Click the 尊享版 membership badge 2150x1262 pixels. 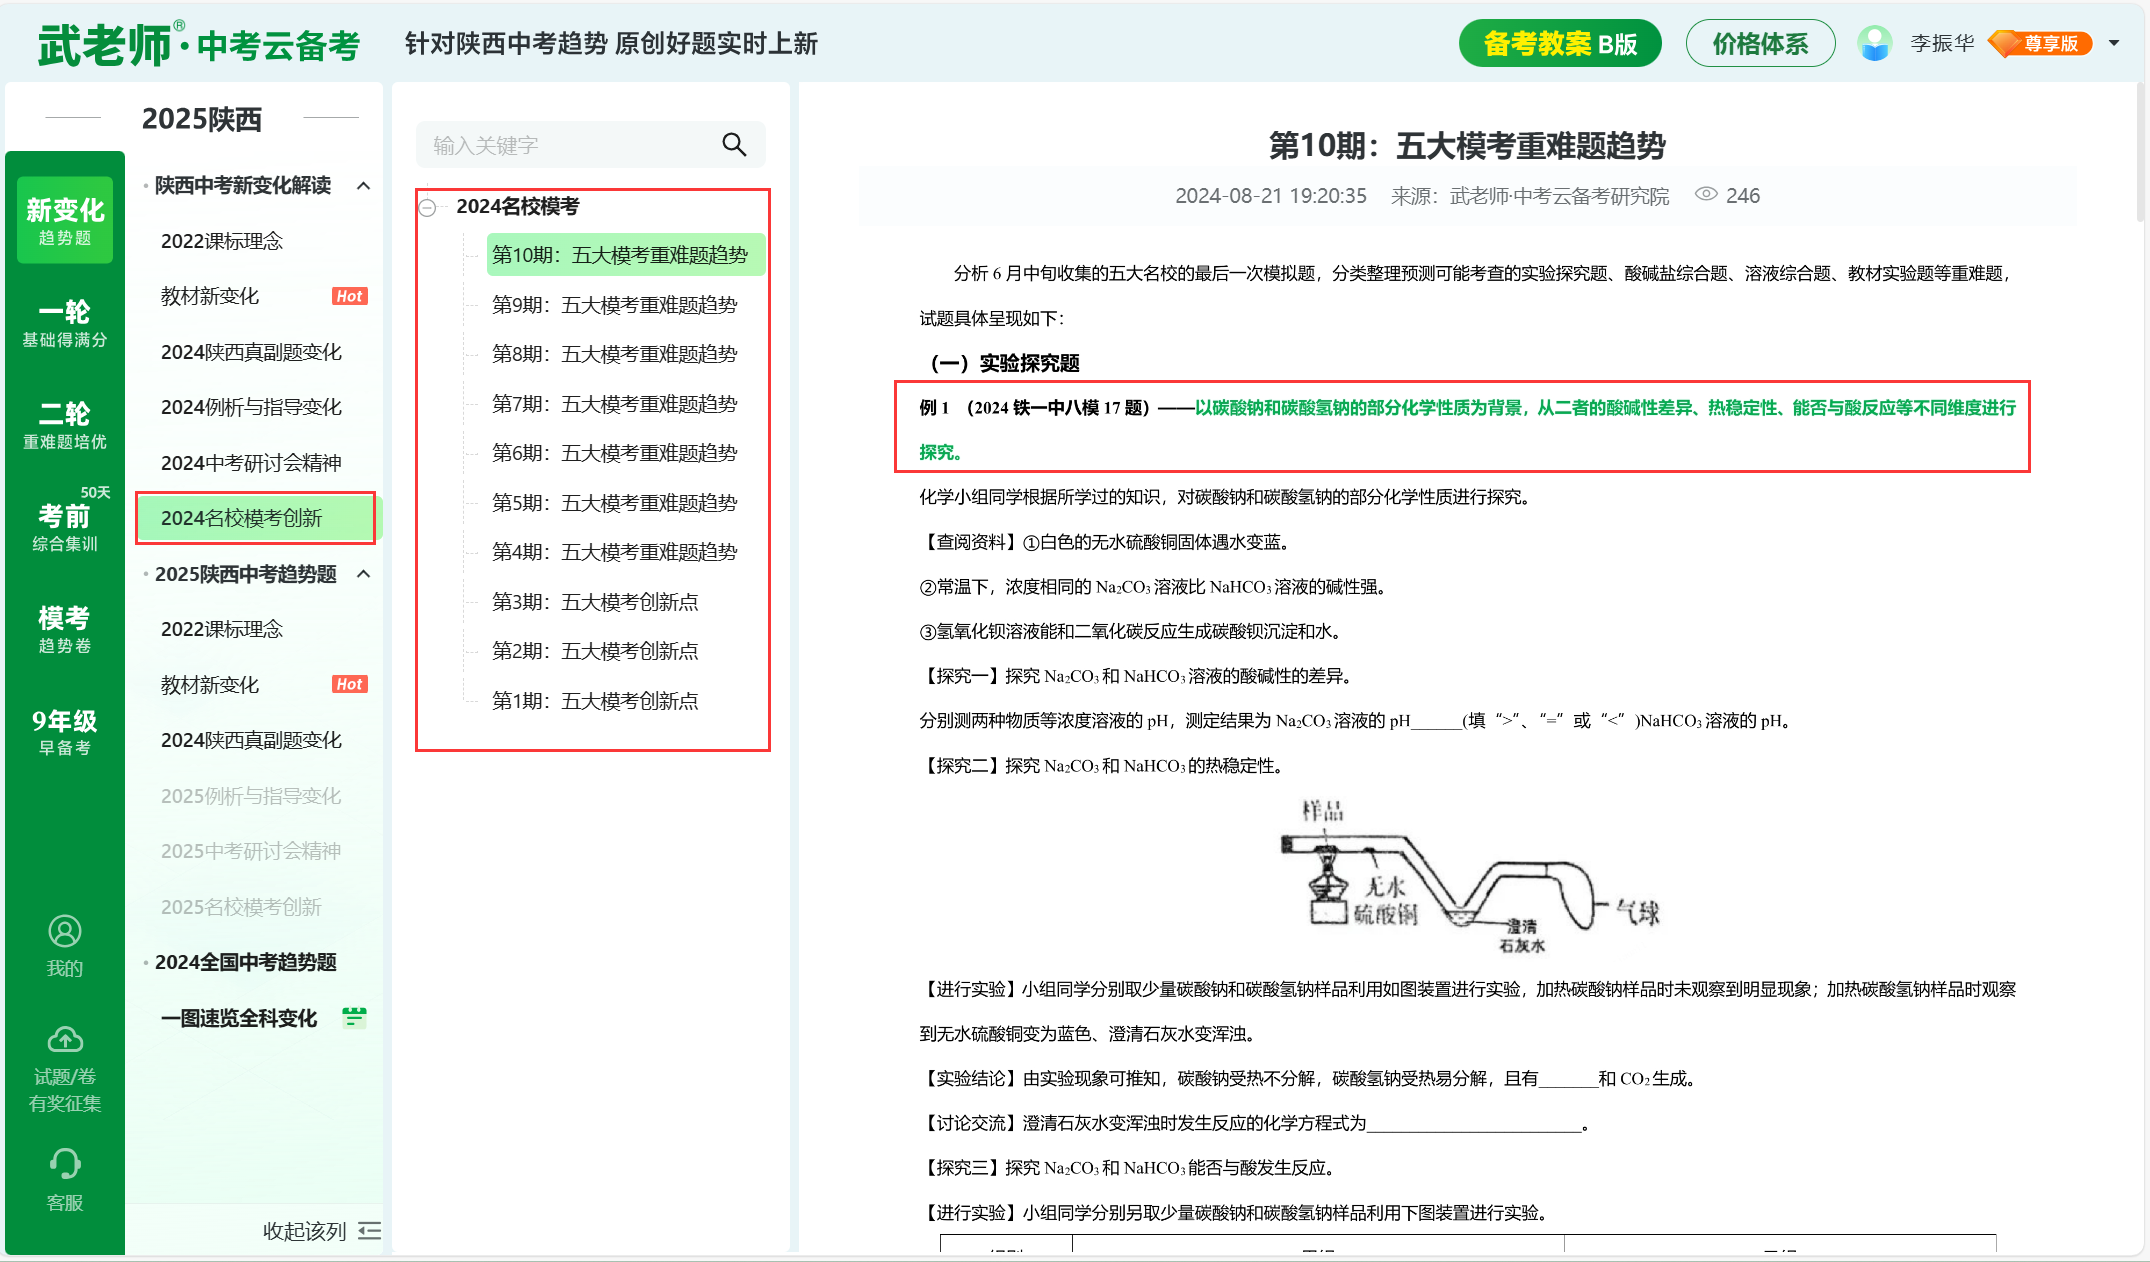pyautogui.click(x=2040, y=43)
